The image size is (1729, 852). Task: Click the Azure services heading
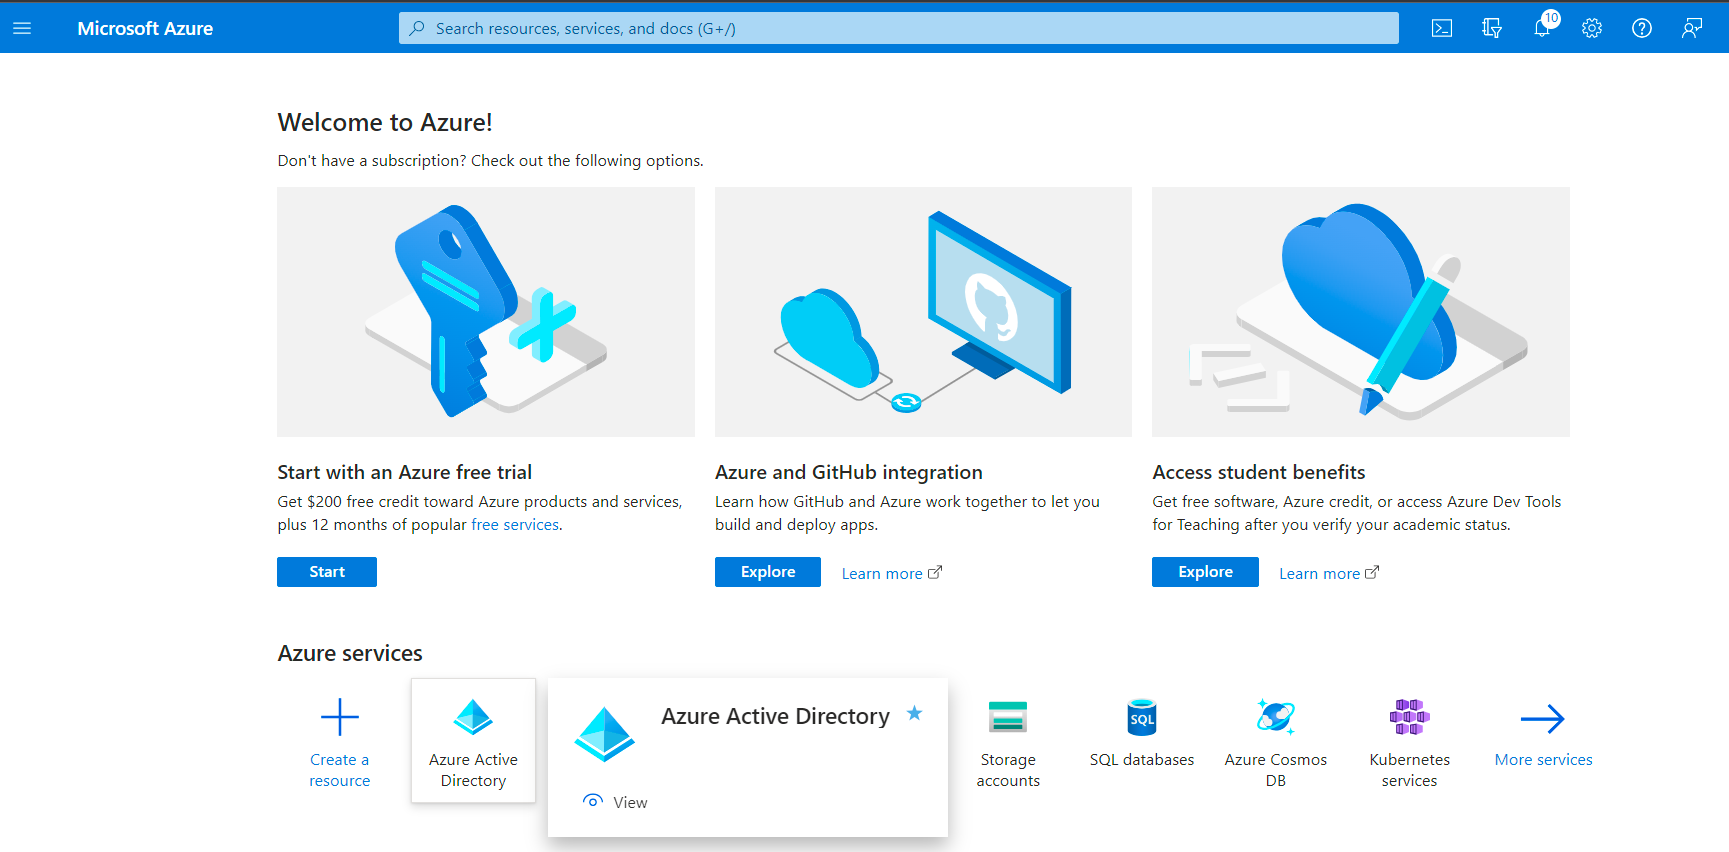point(350,653)
